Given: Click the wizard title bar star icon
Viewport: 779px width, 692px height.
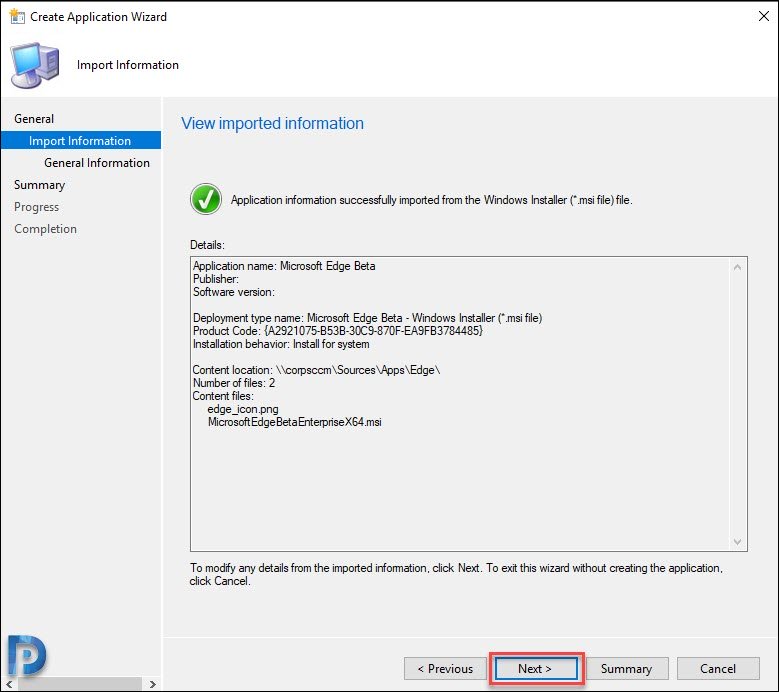Looking at the screenshot, I should click(17, 16).
